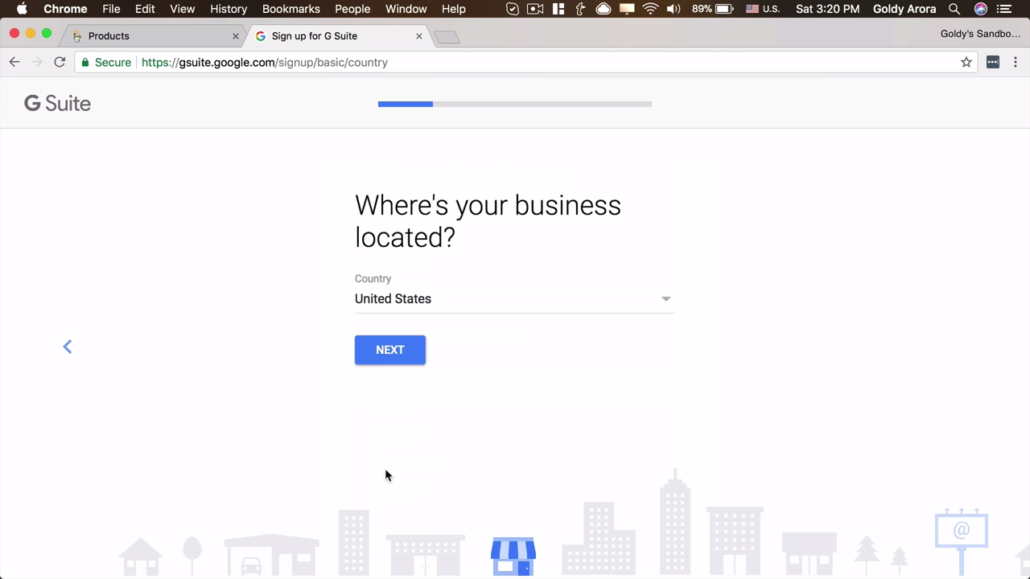
Task: Click the battery 89% indicator
Action: 712,9
